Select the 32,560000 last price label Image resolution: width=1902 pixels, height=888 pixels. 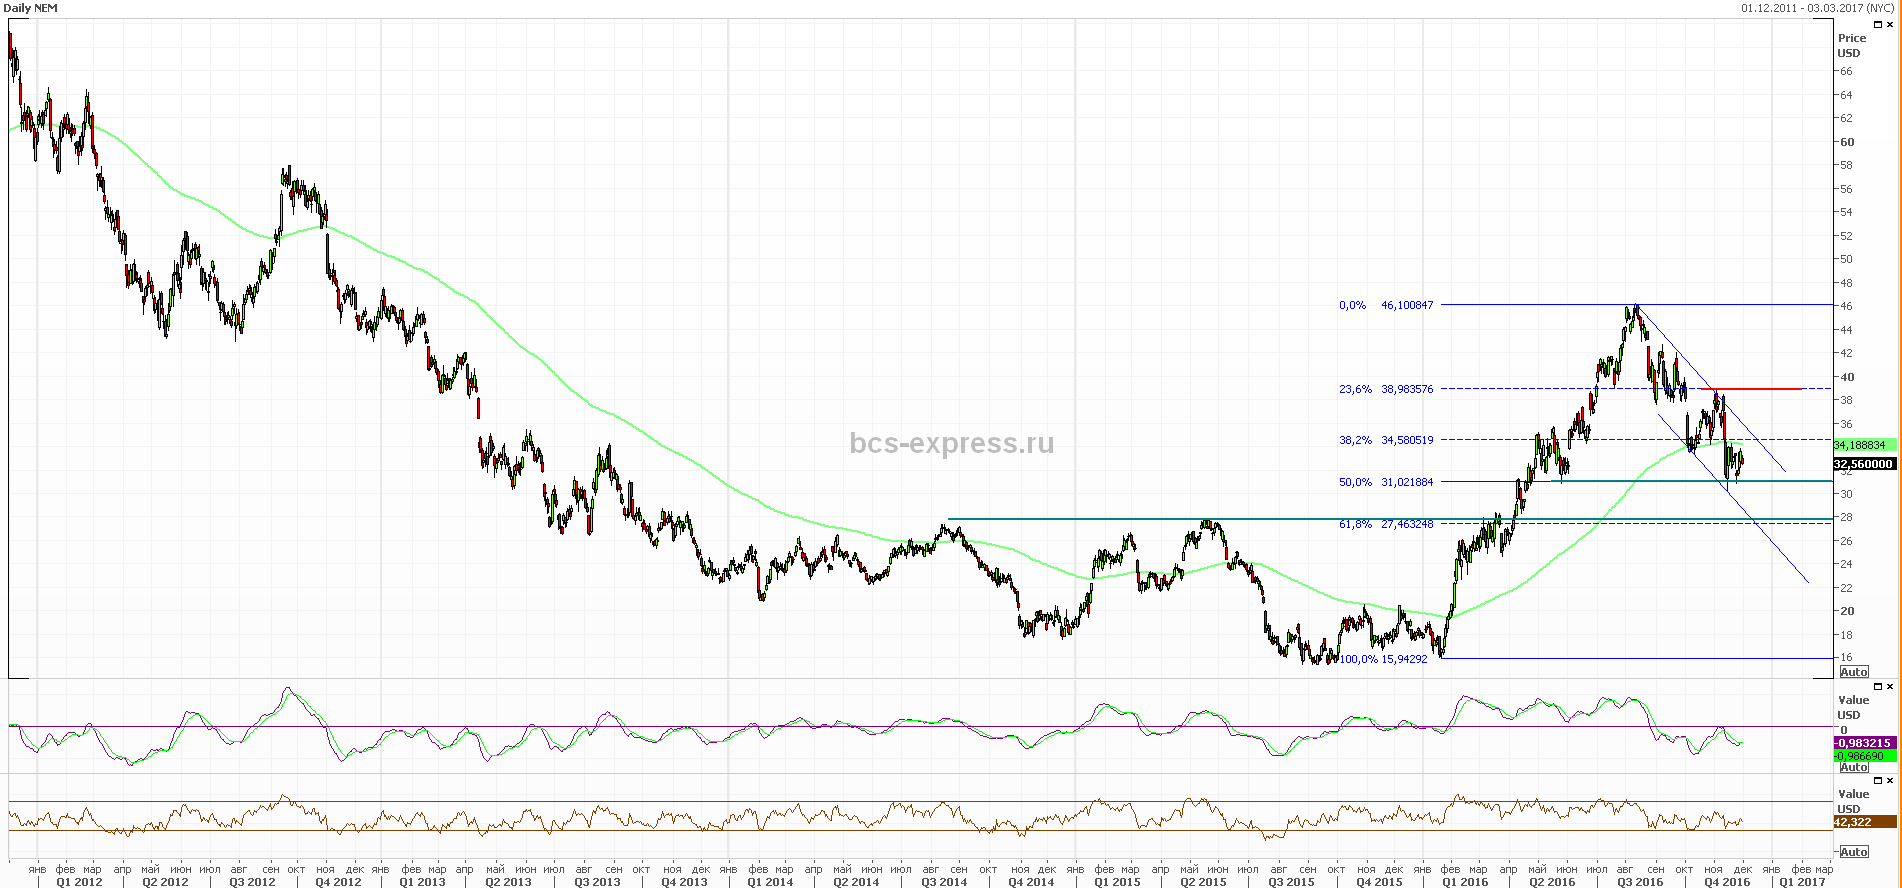(1863, 464)
